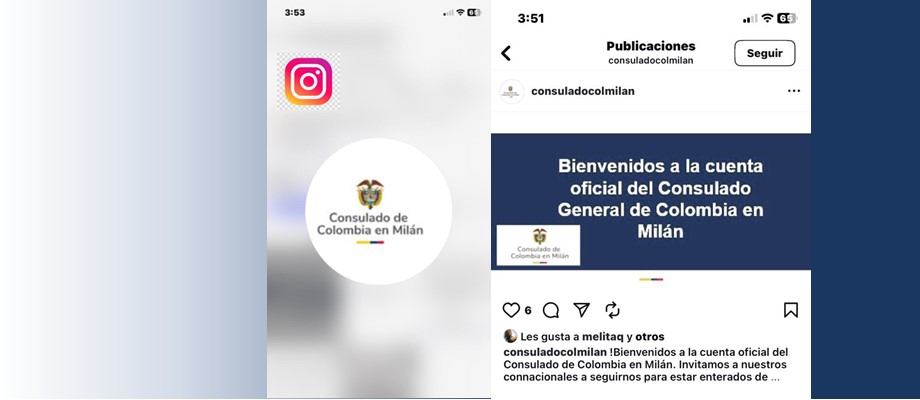The height and width of the screenshot is (400, 920).
Task: Share the post with paper plane icon
Action: pyautogui.click(x=581, y=310)
